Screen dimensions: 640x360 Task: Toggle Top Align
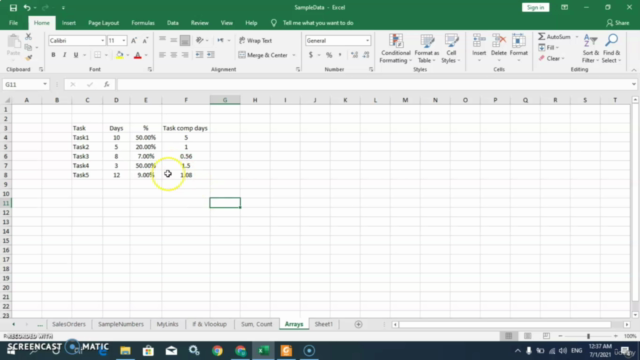[162, 40]
